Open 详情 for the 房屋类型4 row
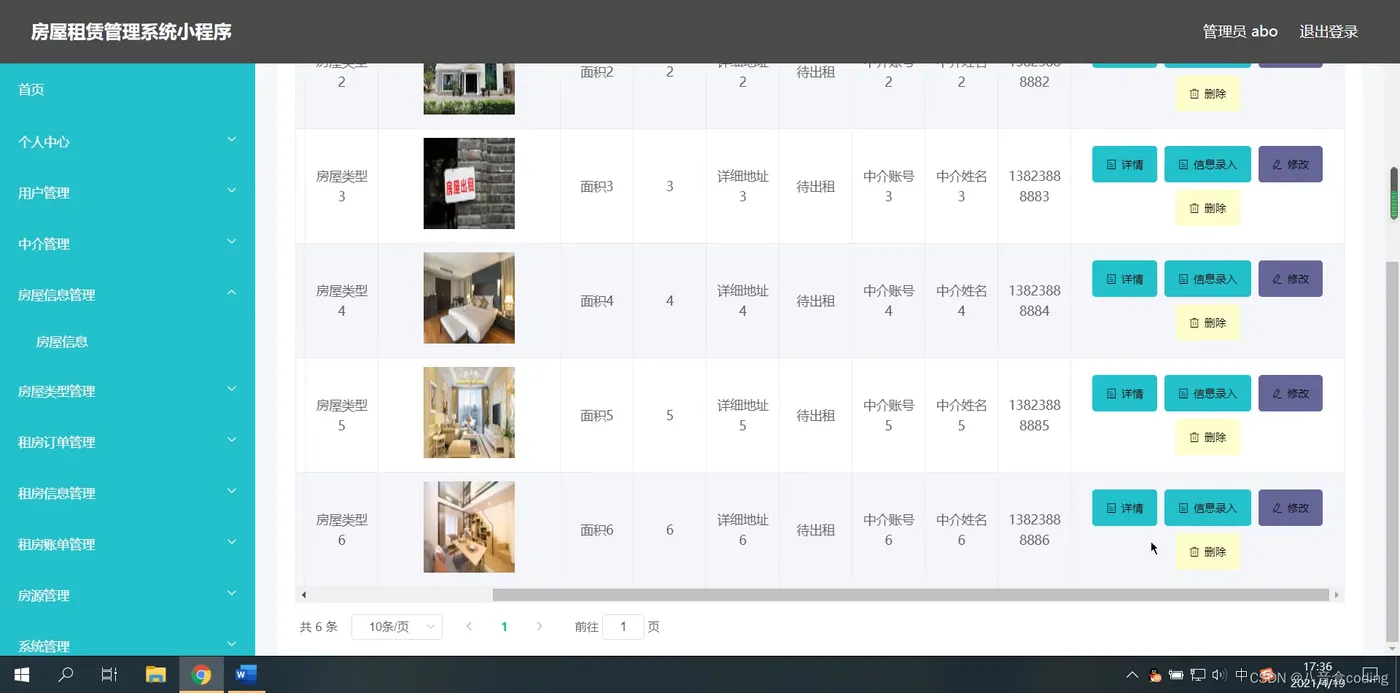Screen dimensions: 1400x693 (1124, 279)
